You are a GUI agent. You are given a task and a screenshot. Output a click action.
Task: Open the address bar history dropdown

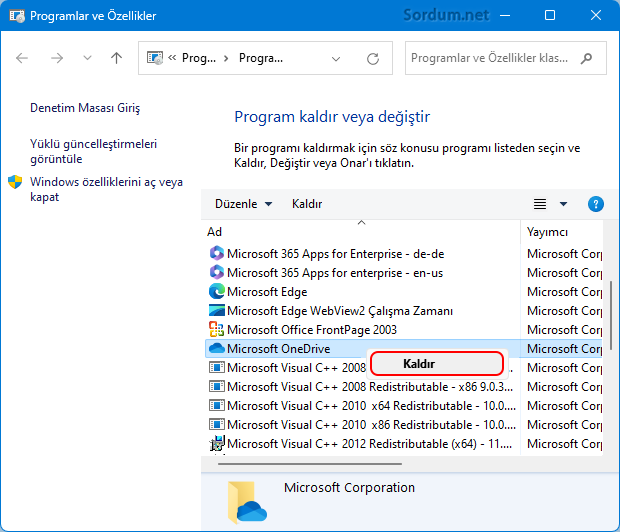click(x=336, y=59)
